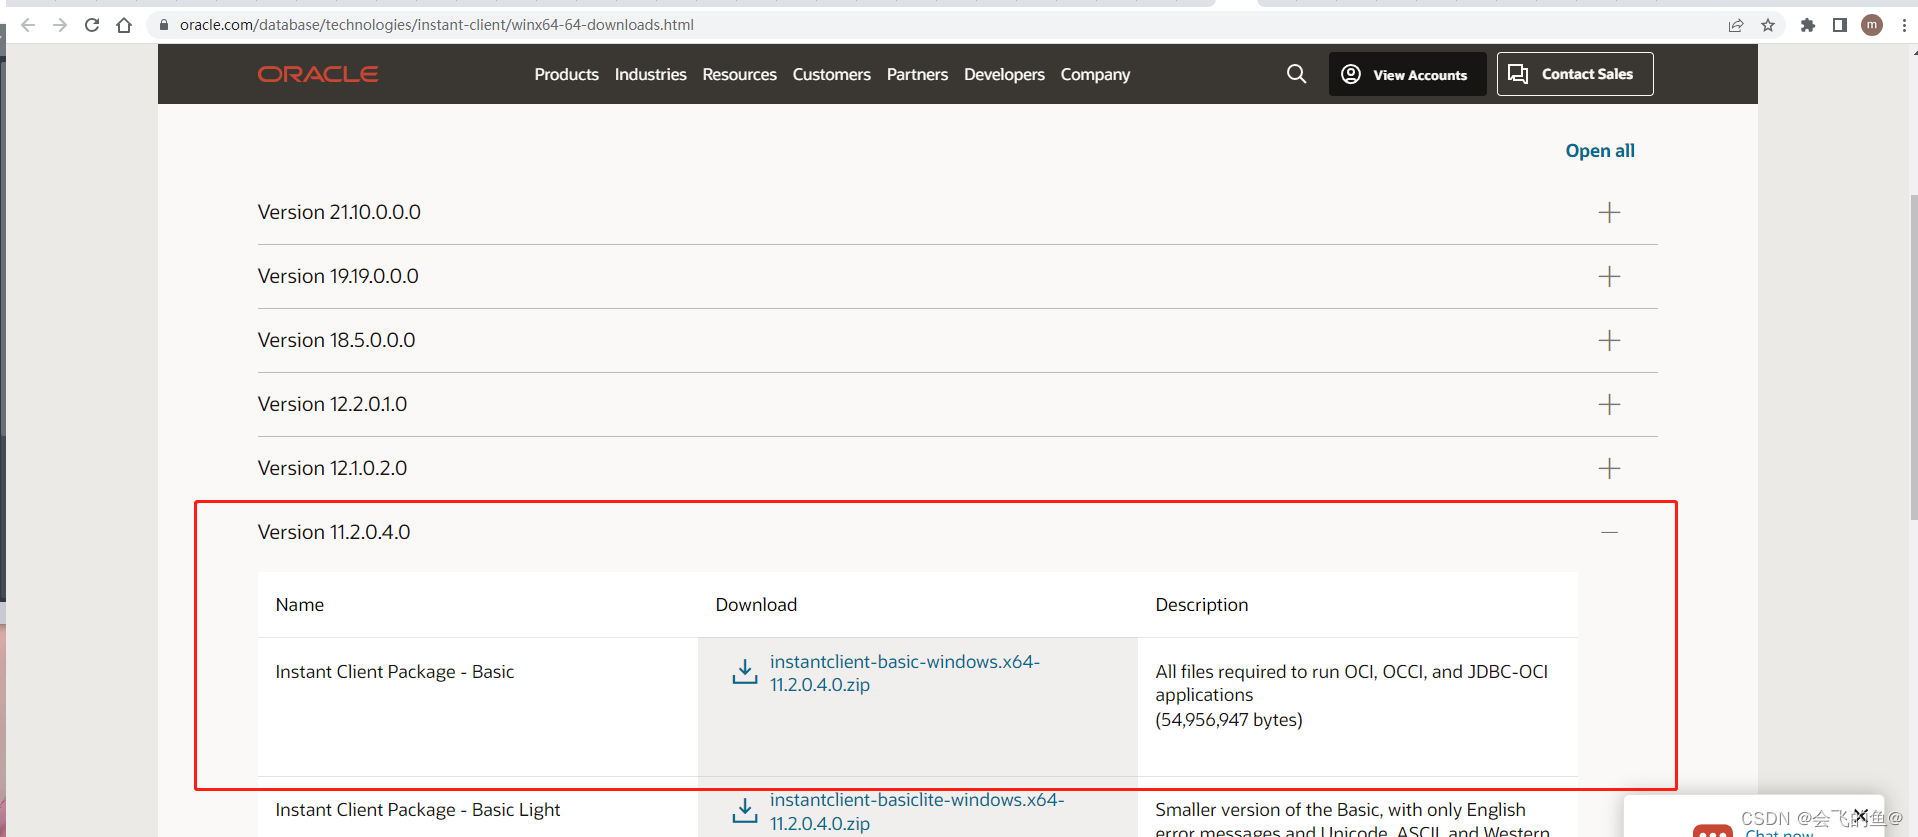This screenshot has height=837, width=1918.
Task: Open the Industries menu
Action: click(650, 74)
